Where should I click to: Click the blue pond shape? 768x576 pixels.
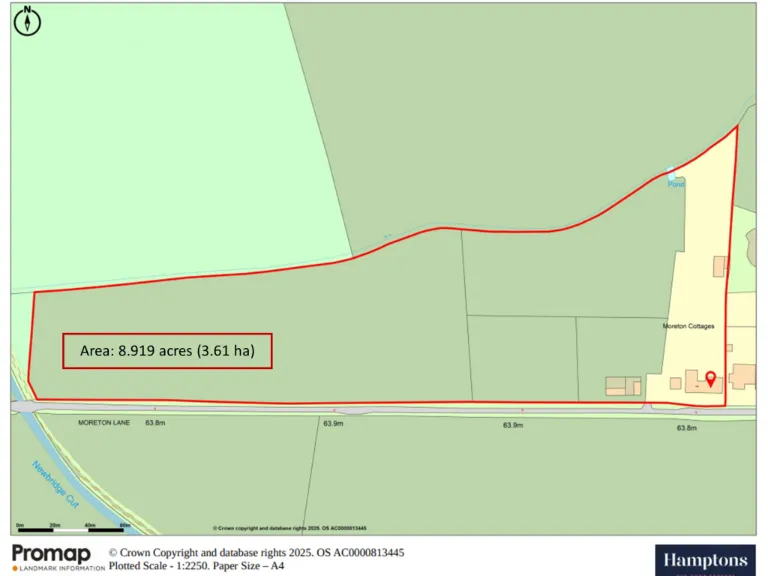671,173
